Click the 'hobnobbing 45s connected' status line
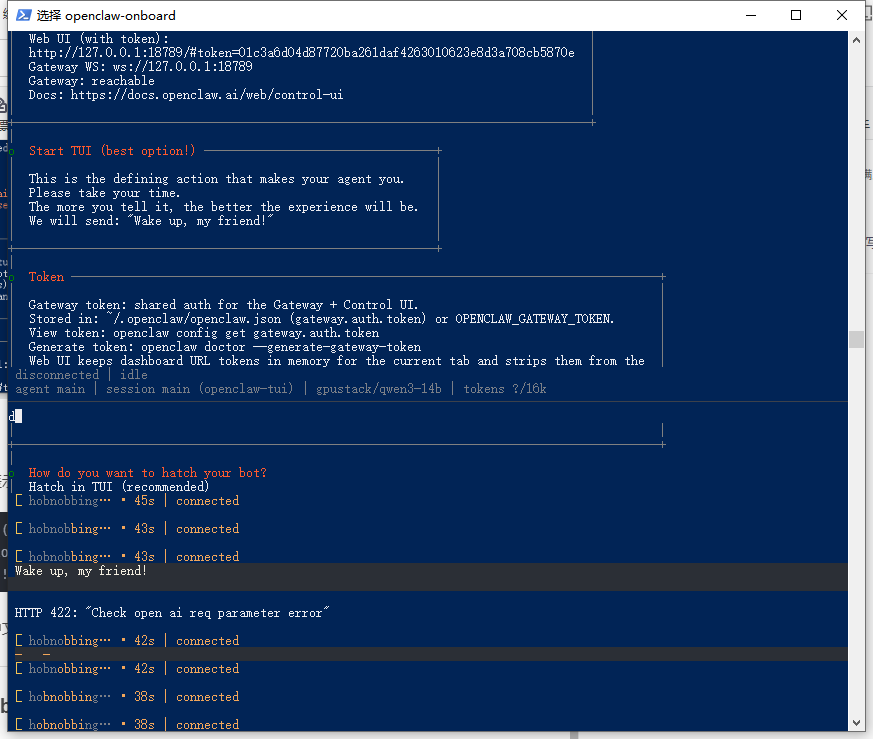 click(x=127, y=501)
